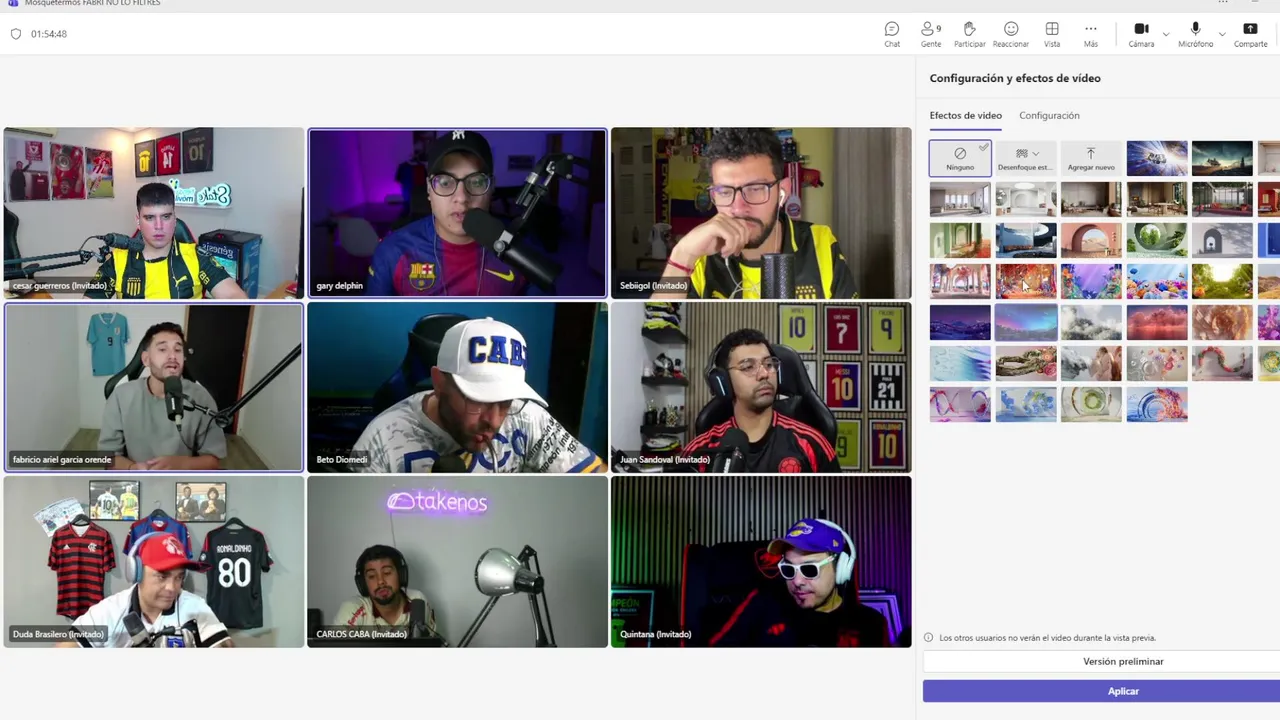Screen dimensions: 1280x720
Task: Select fabricio ariel garcia orende tile
Action: pyautogui.click(x=154, y=387)
